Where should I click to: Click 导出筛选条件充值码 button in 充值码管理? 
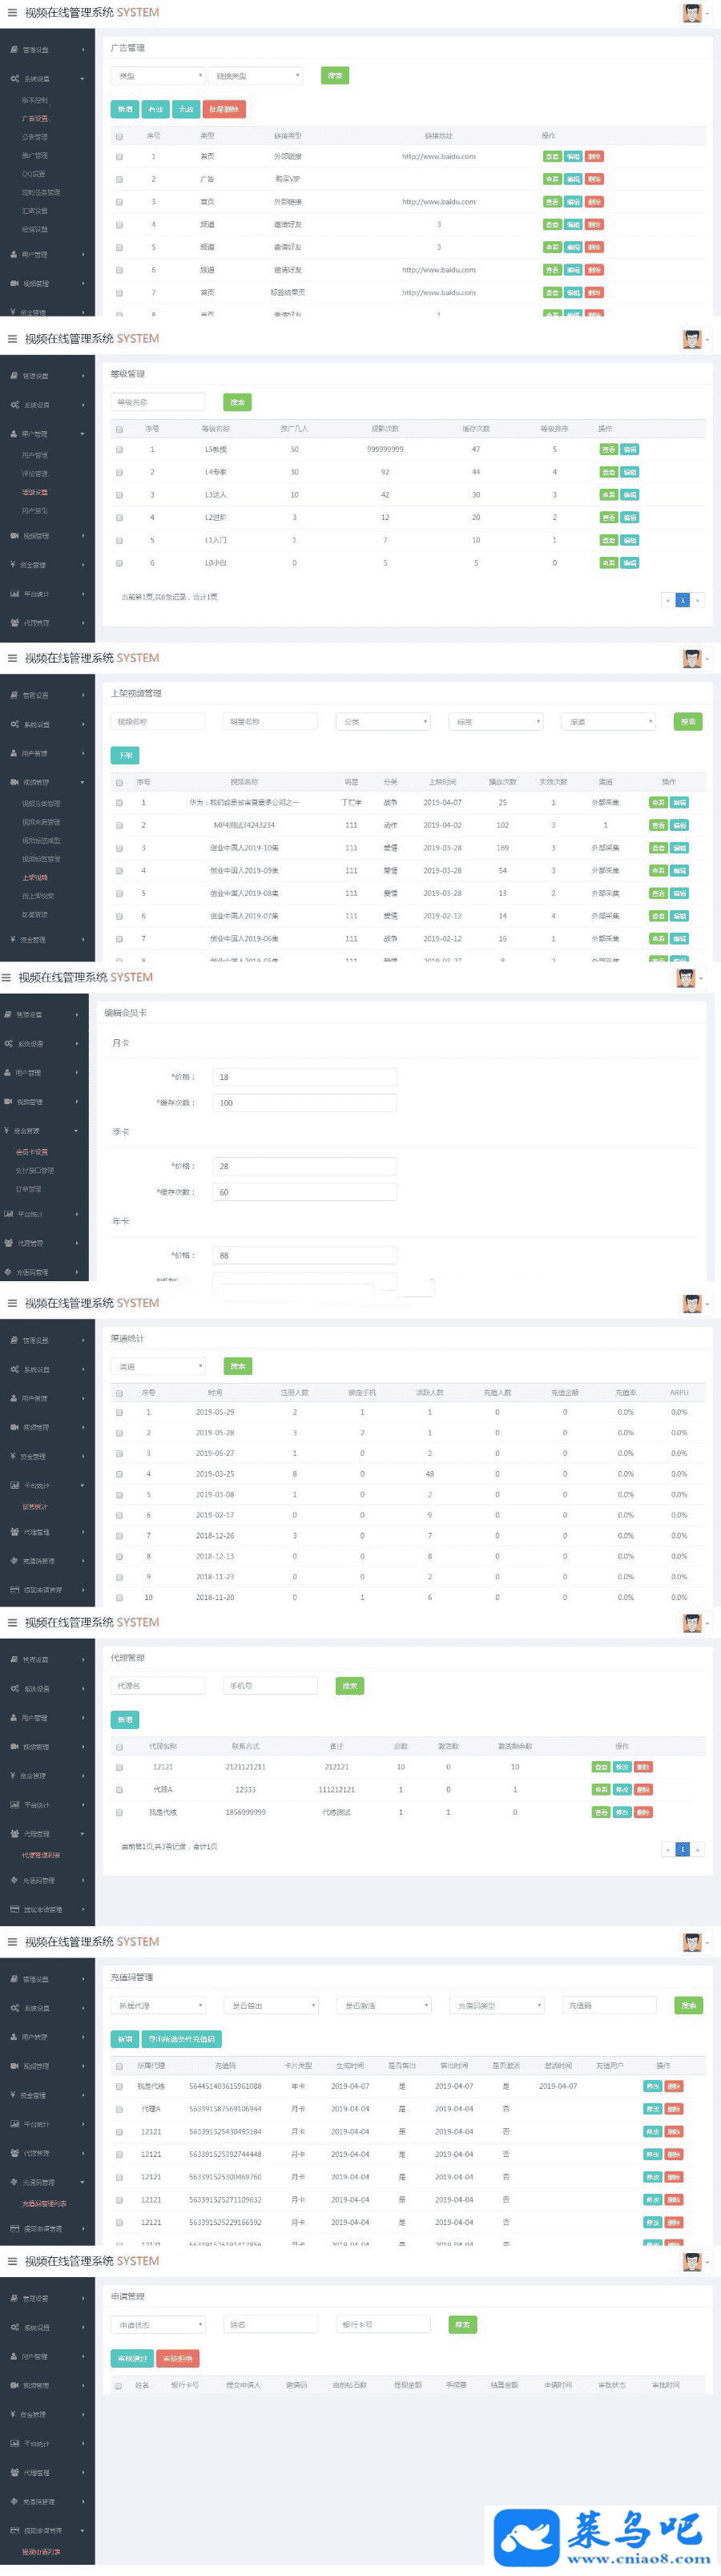point(182,2039)
